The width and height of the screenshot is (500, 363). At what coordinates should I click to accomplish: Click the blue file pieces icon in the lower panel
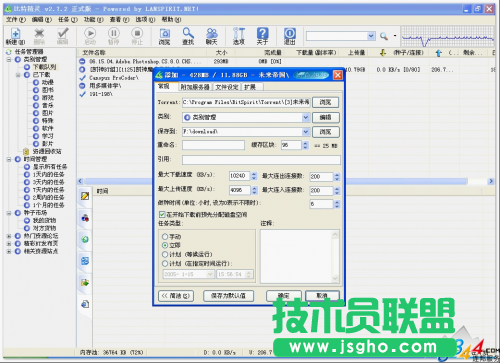click(85, 261)
